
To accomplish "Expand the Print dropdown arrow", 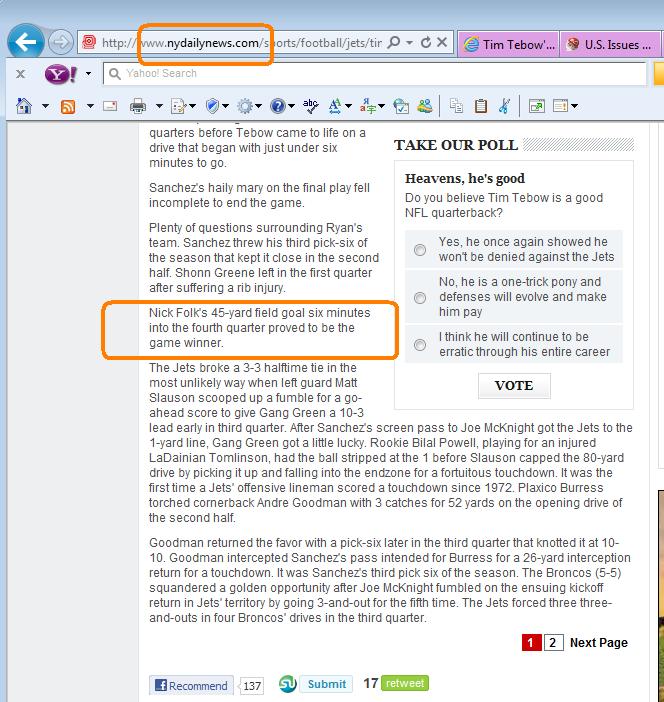I will tap(159, 106).
